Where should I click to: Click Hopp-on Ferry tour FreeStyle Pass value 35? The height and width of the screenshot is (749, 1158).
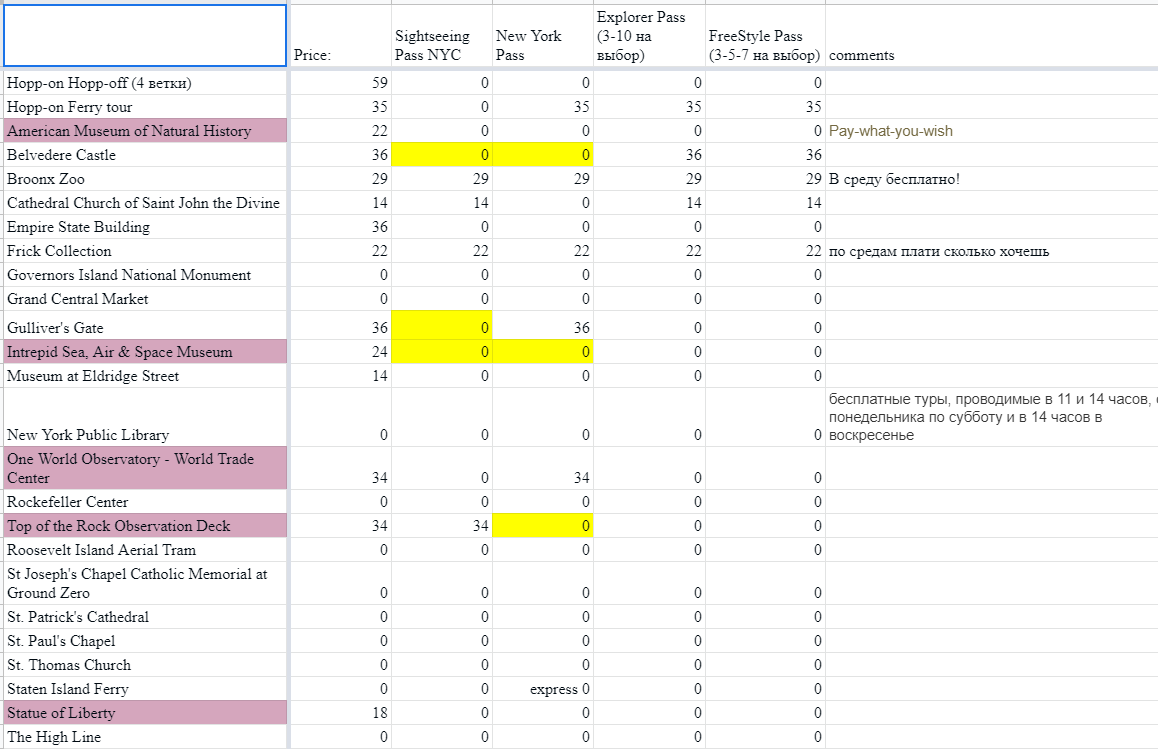pyautogui.click(x=765, y=107)
